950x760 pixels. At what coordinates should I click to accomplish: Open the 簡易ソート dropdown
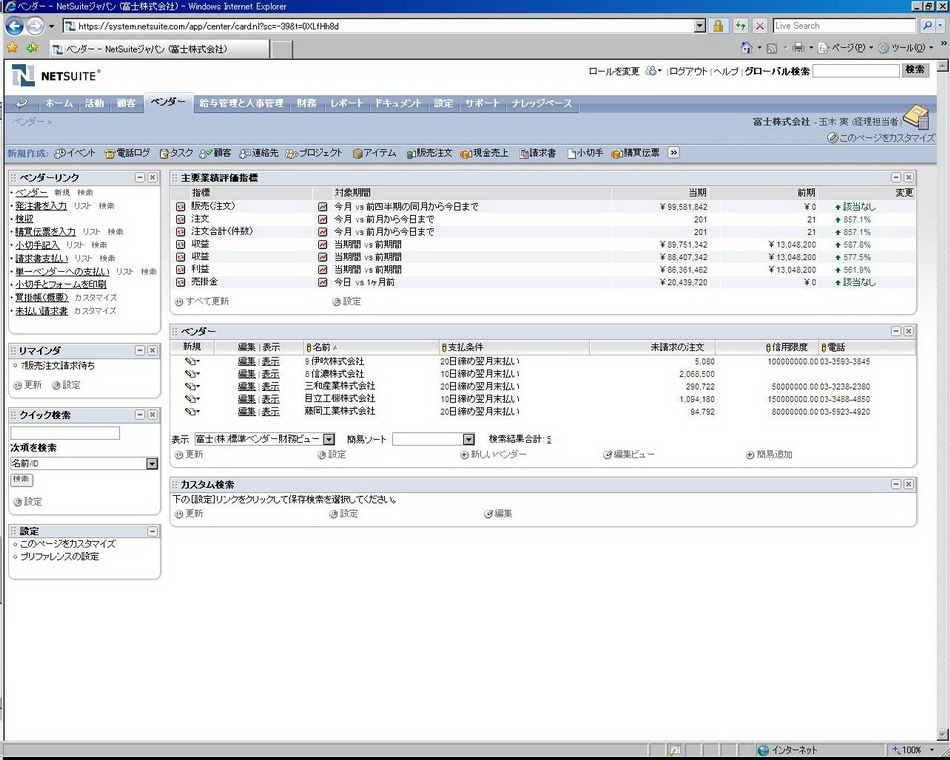pos(468,439)
